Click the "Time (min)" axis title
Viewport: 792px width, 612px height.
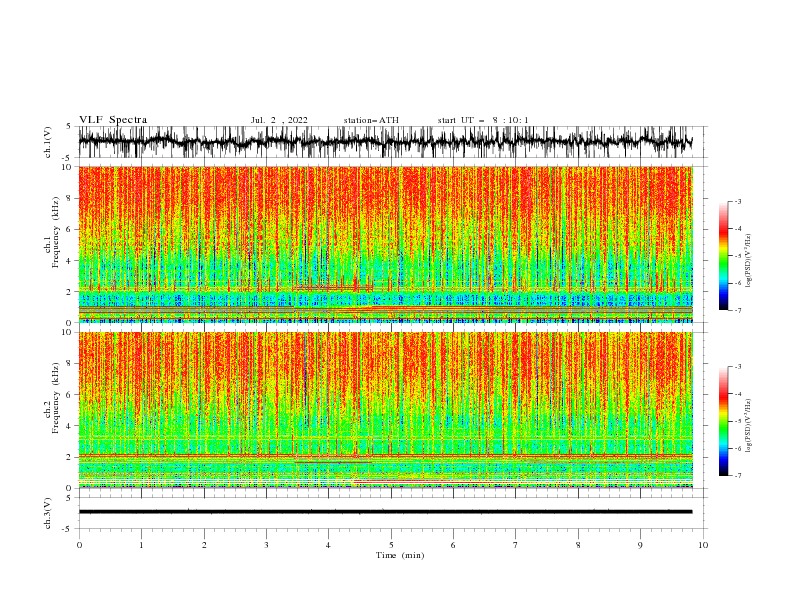pos(400,555)
